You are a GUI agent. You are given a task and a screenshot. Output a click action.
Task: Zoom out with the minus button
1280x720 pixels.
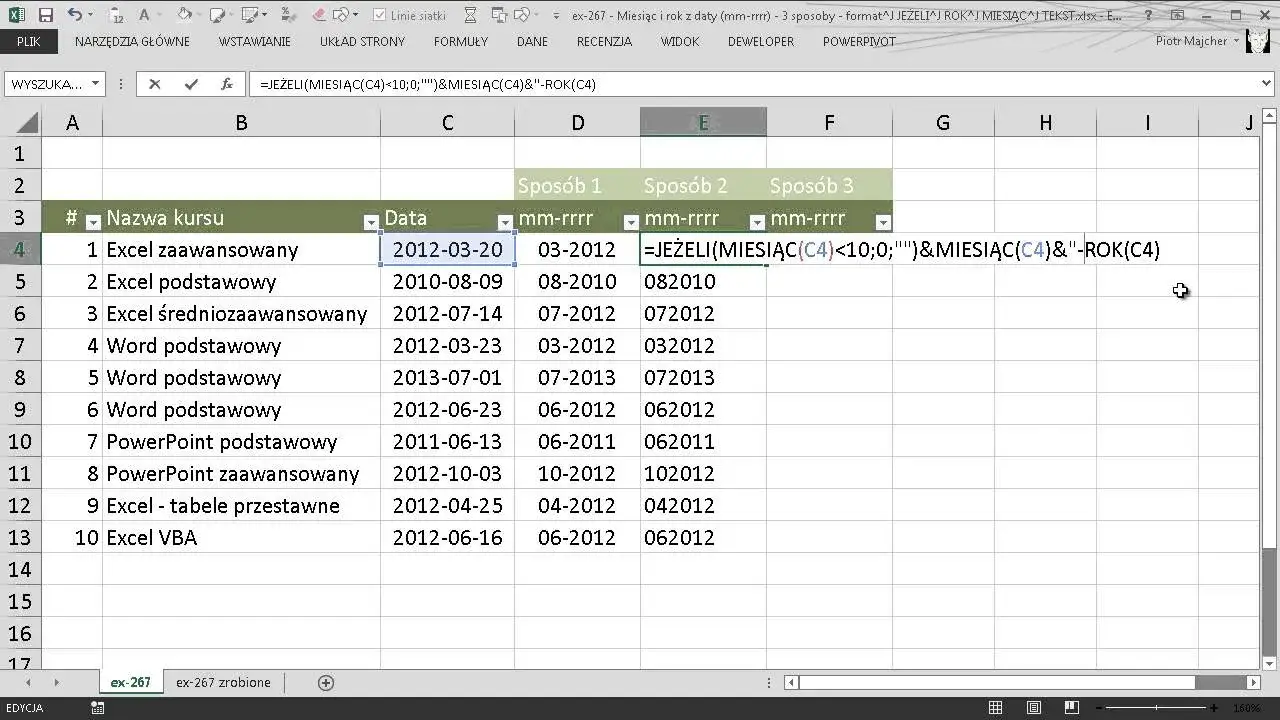tap(1098, 708)
